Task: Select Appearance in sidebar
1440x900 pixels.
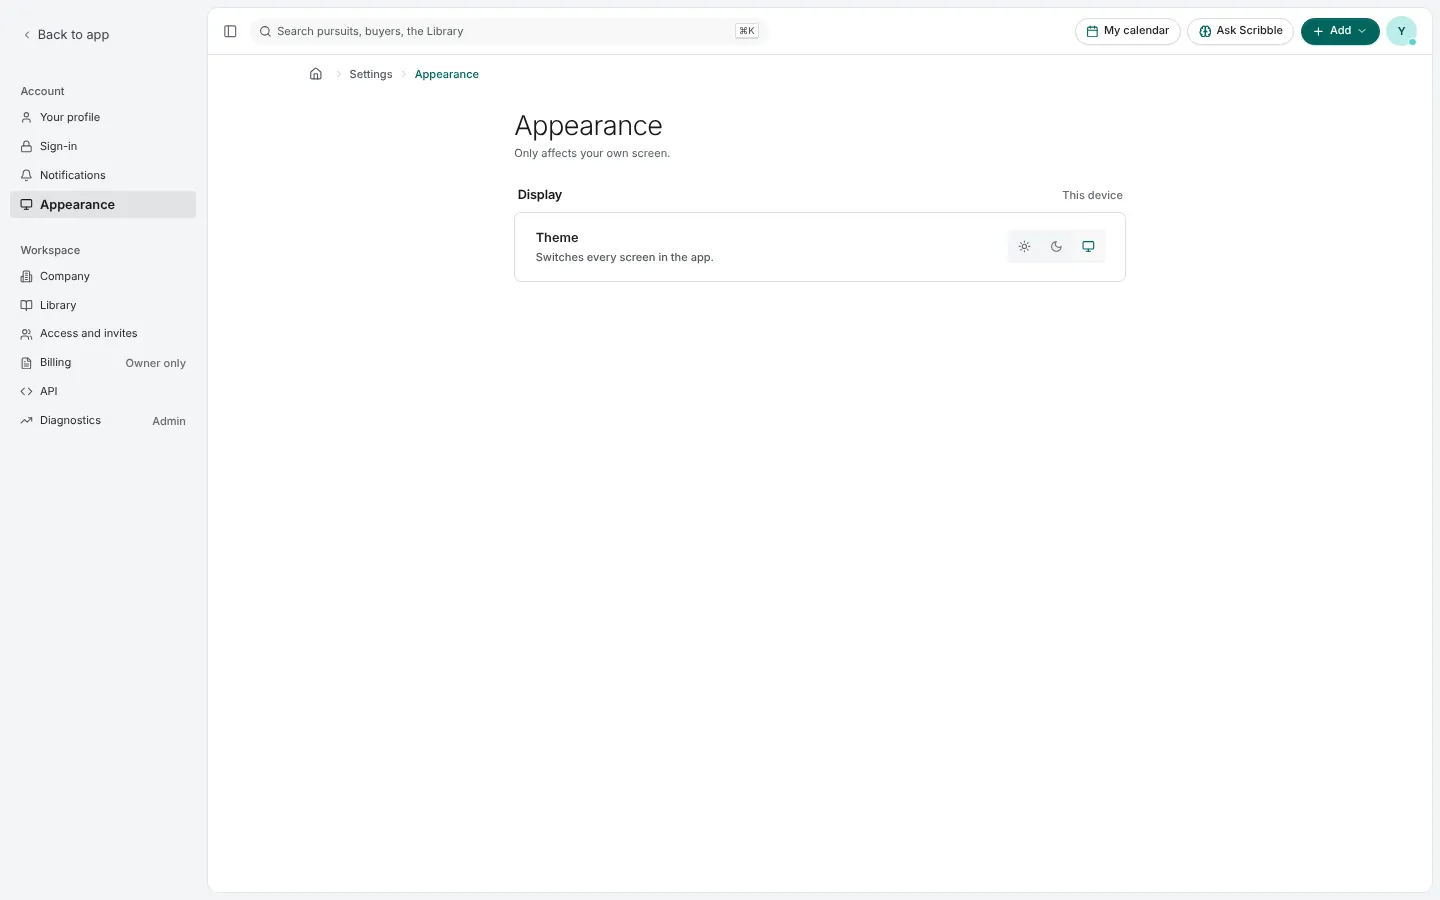Action: [103, 204]
